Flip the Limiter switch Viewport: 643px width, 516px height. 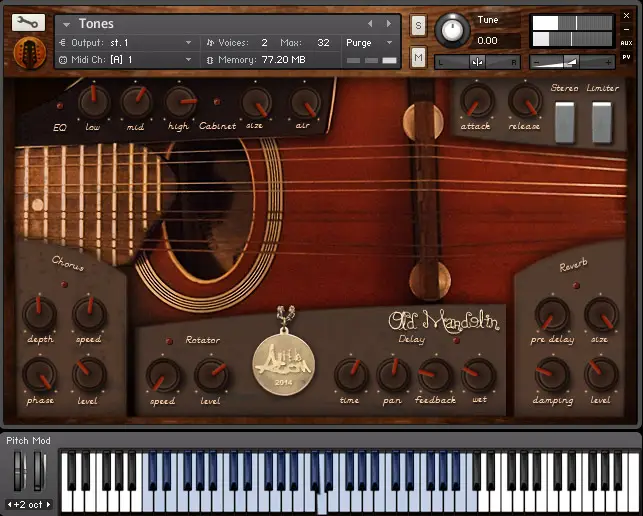[602, 122]
